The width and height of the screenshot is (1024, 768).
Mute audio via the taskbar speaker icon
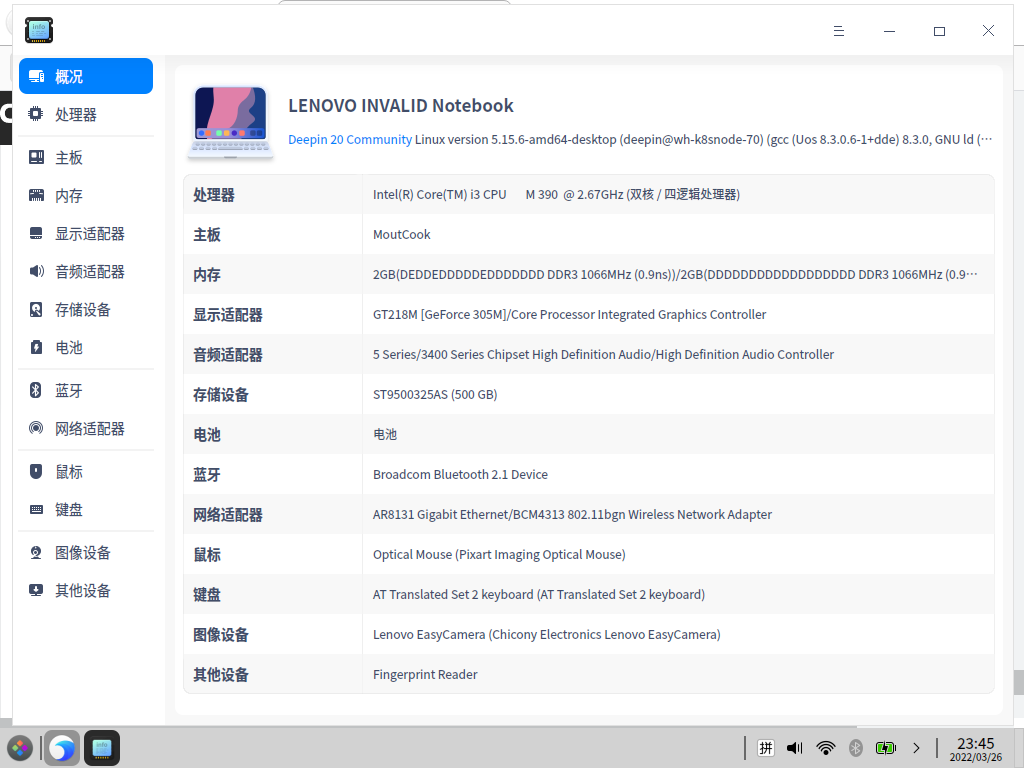794,747
